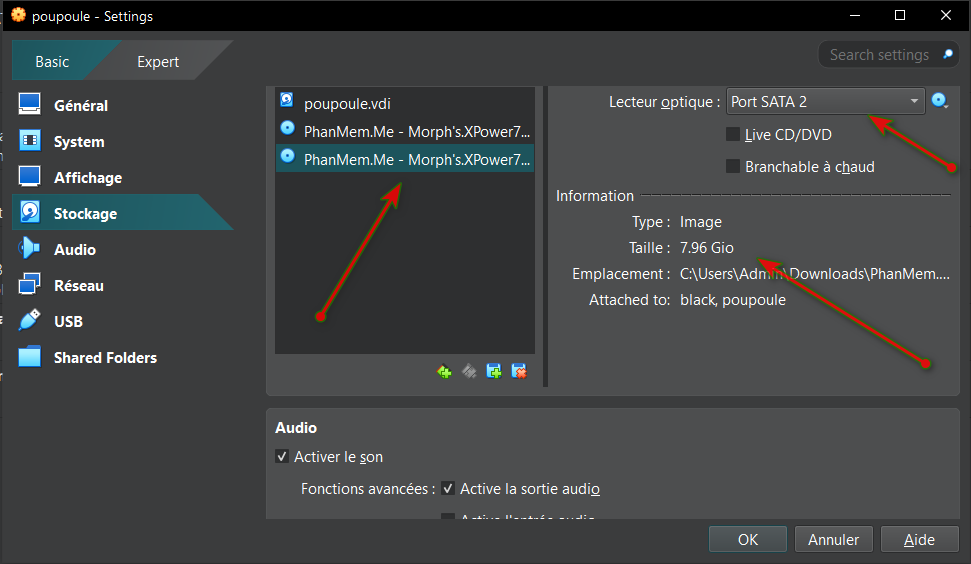Click the Annuler button
Screen dimensions: 971x564
pos(833,539)
